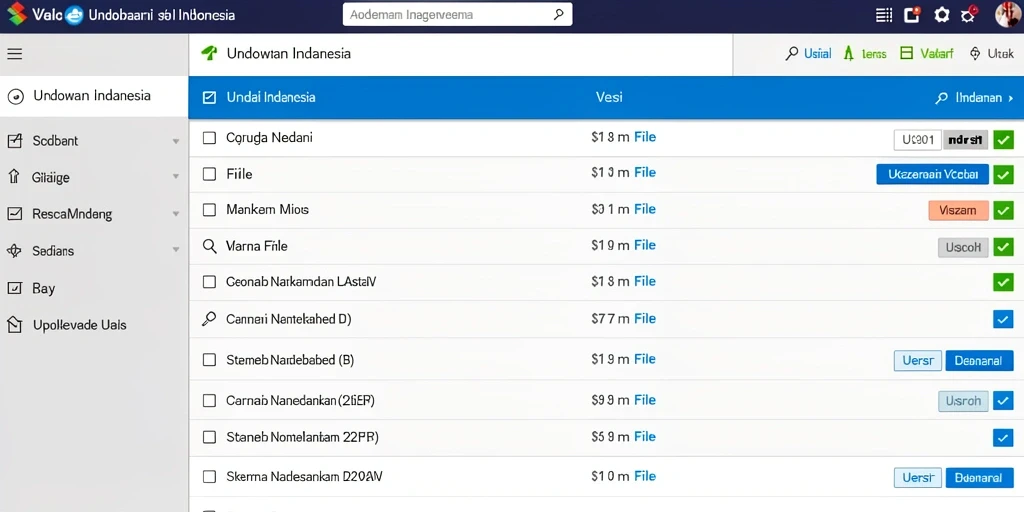
Task: Click the key icon on the Cannari Nantekahed row
Action: [209, 319]
